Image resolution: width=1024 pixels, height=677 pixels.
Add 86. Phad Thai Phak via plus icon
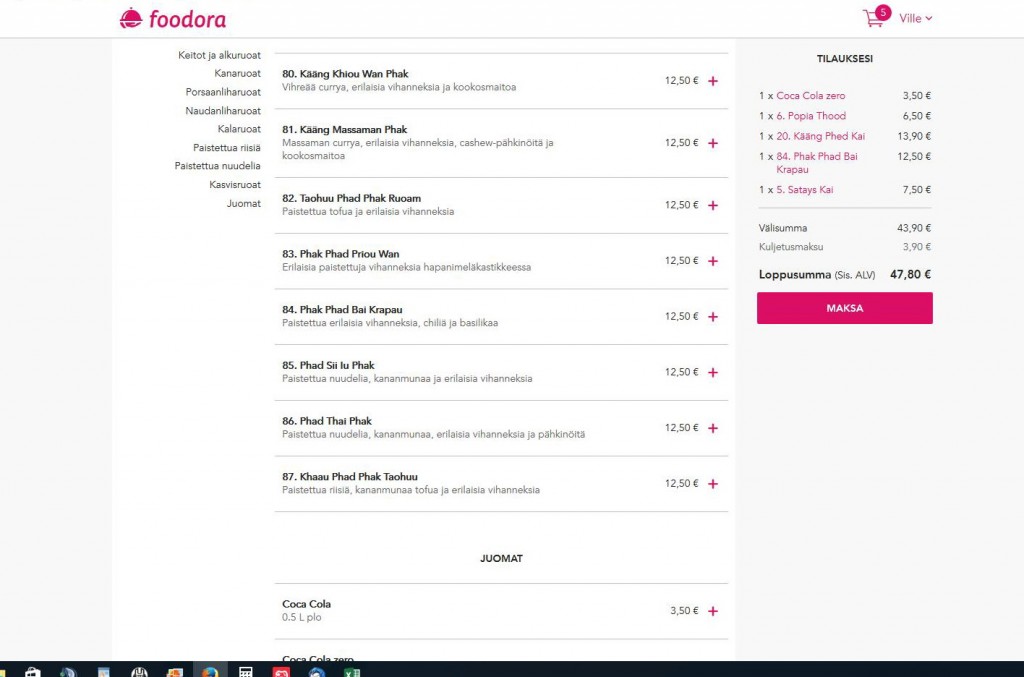(x=713, y=428)
